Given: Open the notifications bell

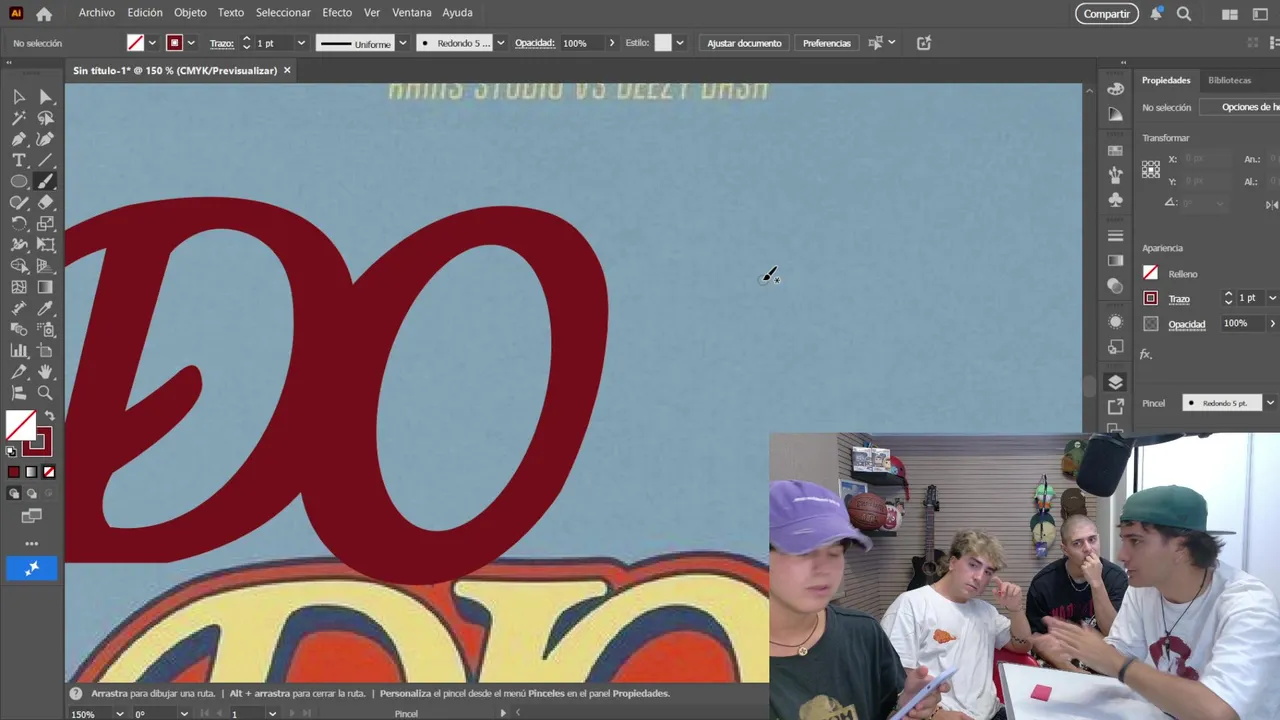Looking at the screenshot, I should [x=1156, y=14].
